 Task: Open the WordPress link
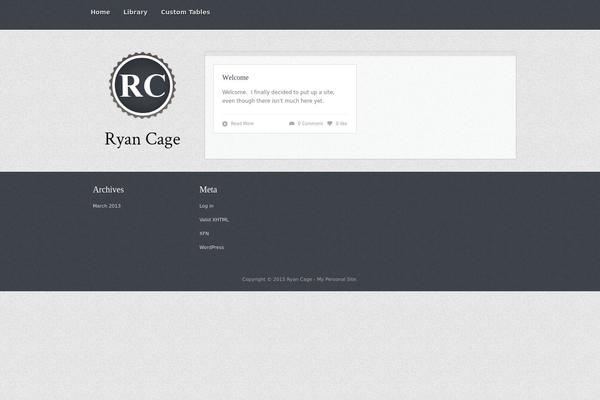click(212, 247)
